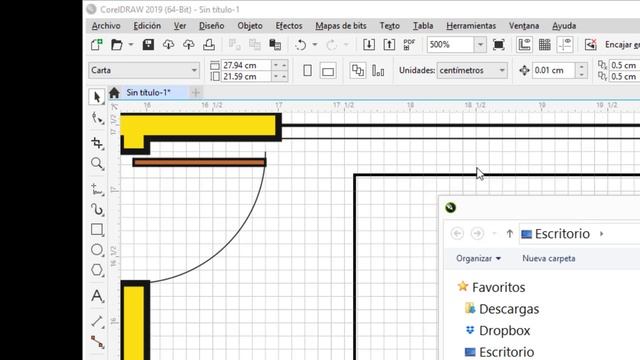The image size is (640, 360).
Task: Select the Ellipse tool
Action: click(x=97, y=250)
